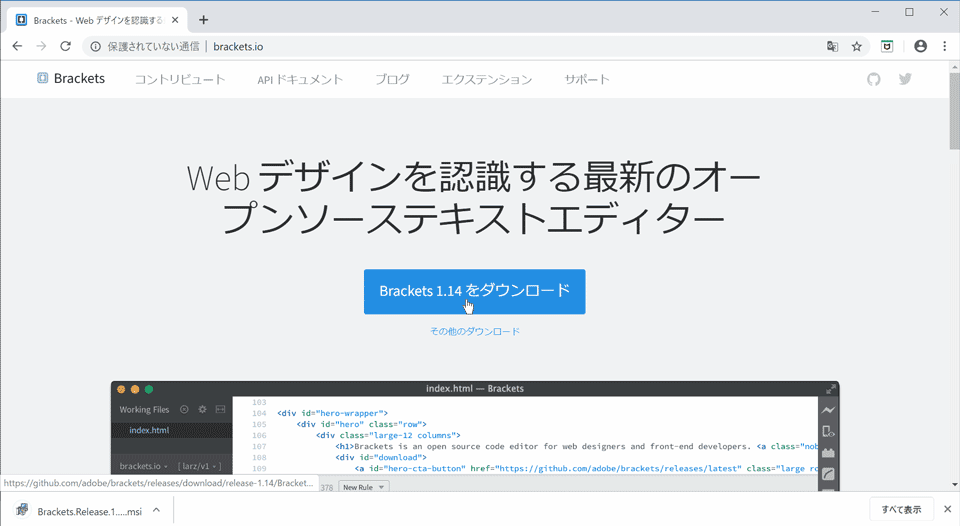This screenshot has width=960, height=526.
Task: Click すべて表示 in the download bar
Action: coord(901,509)
